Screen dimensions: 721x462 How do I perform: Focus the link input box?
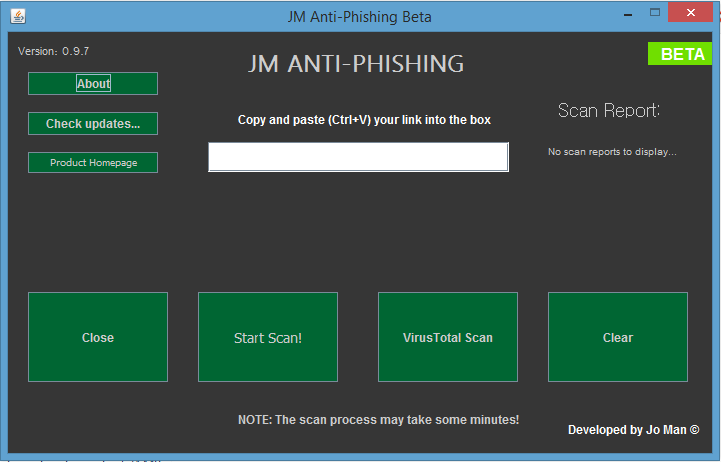click(x=358, y=157)
